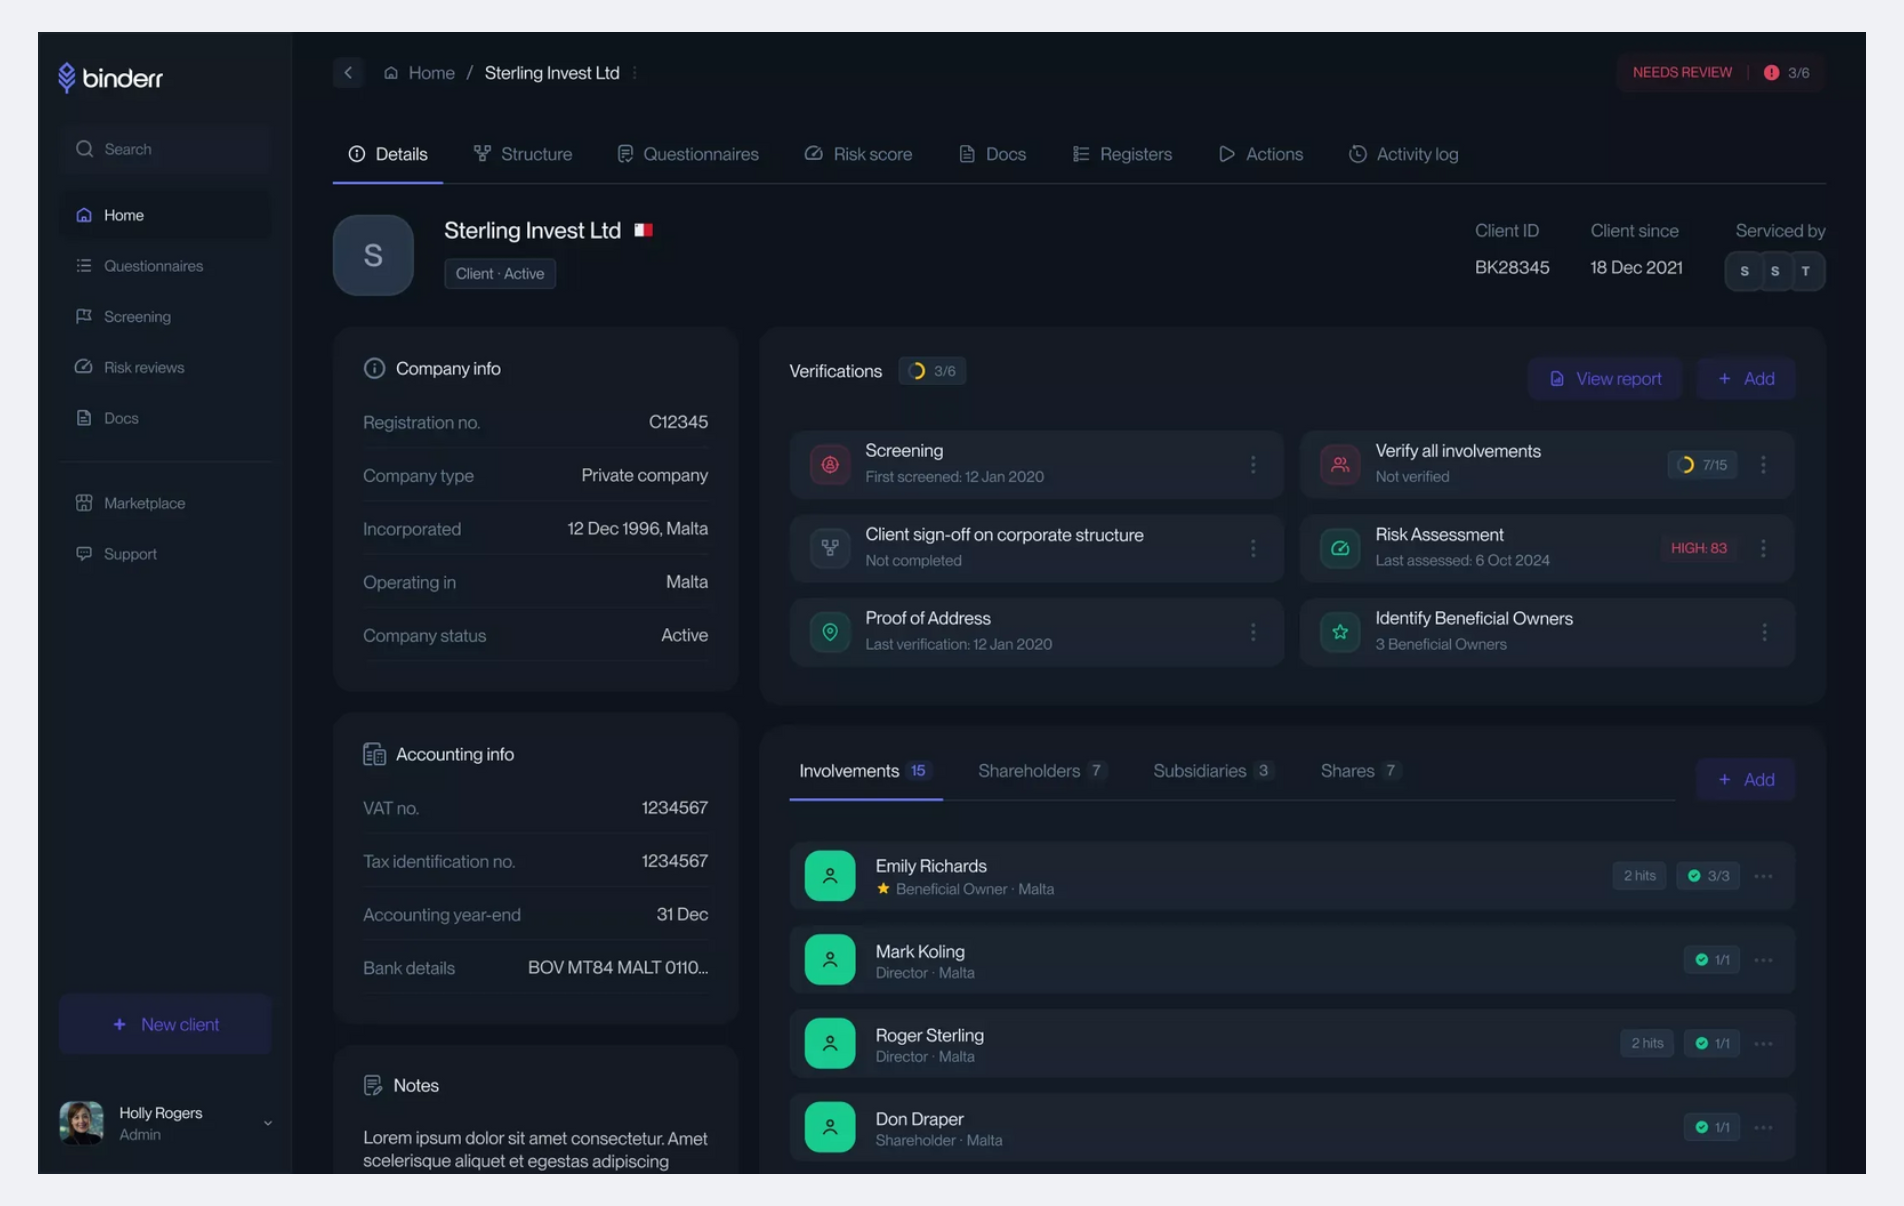The width and height of the screenshot is (1904, 1206).
Task: Click the New client button
Action: point(165,1024)
